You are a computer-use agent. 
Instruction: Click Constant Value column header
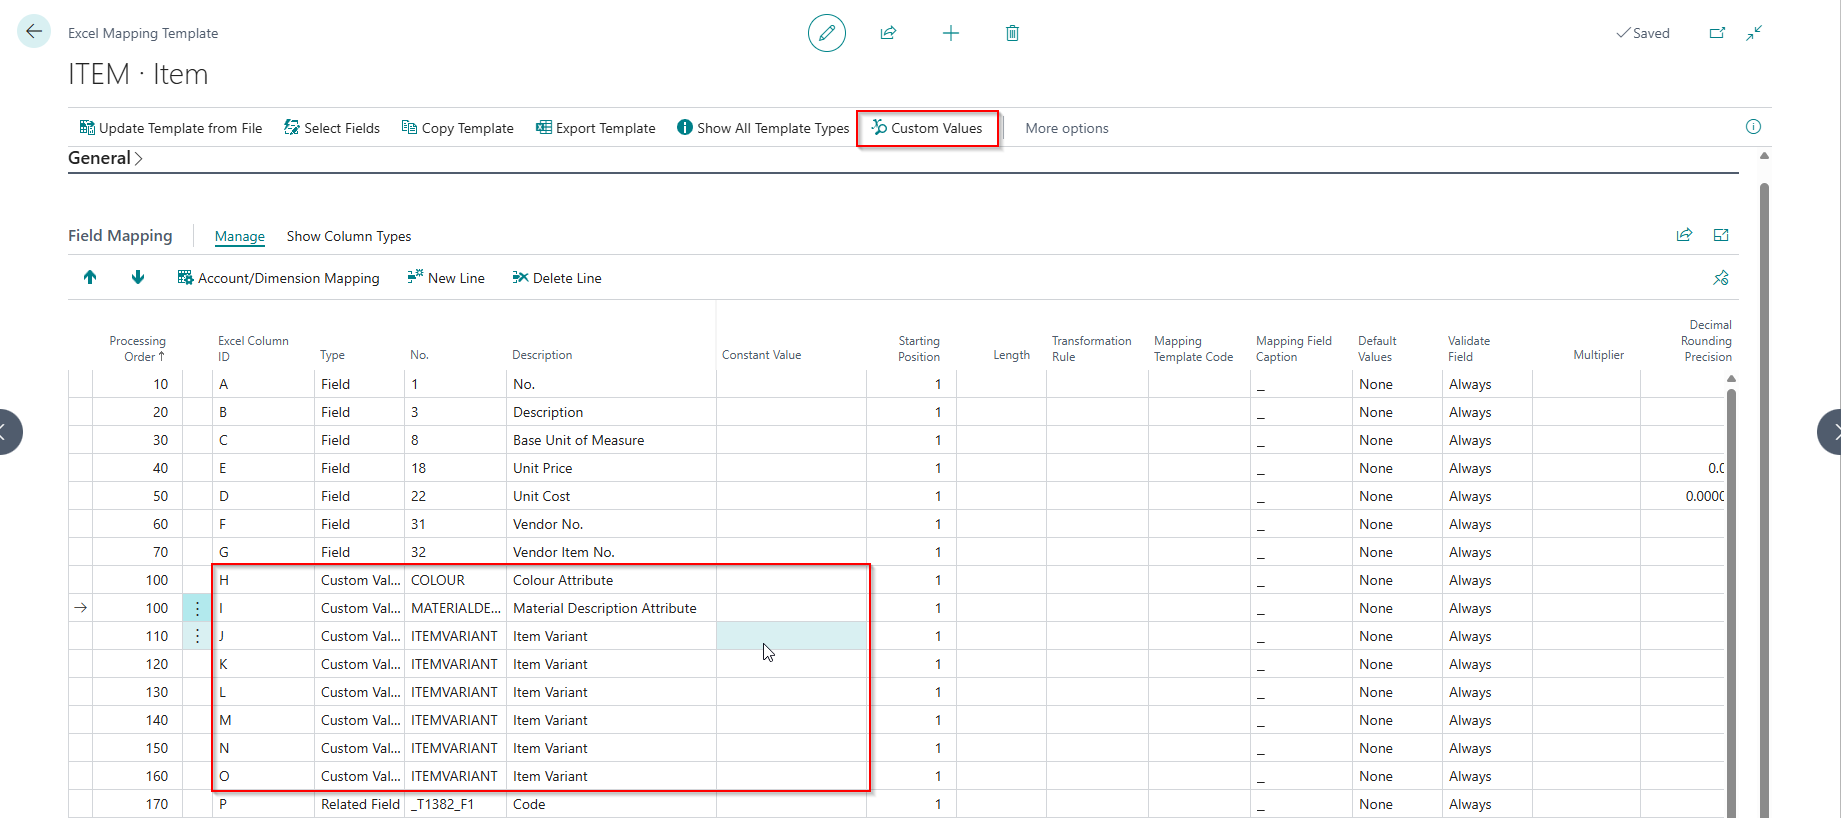pyautogui.click(x=761, y=355)
